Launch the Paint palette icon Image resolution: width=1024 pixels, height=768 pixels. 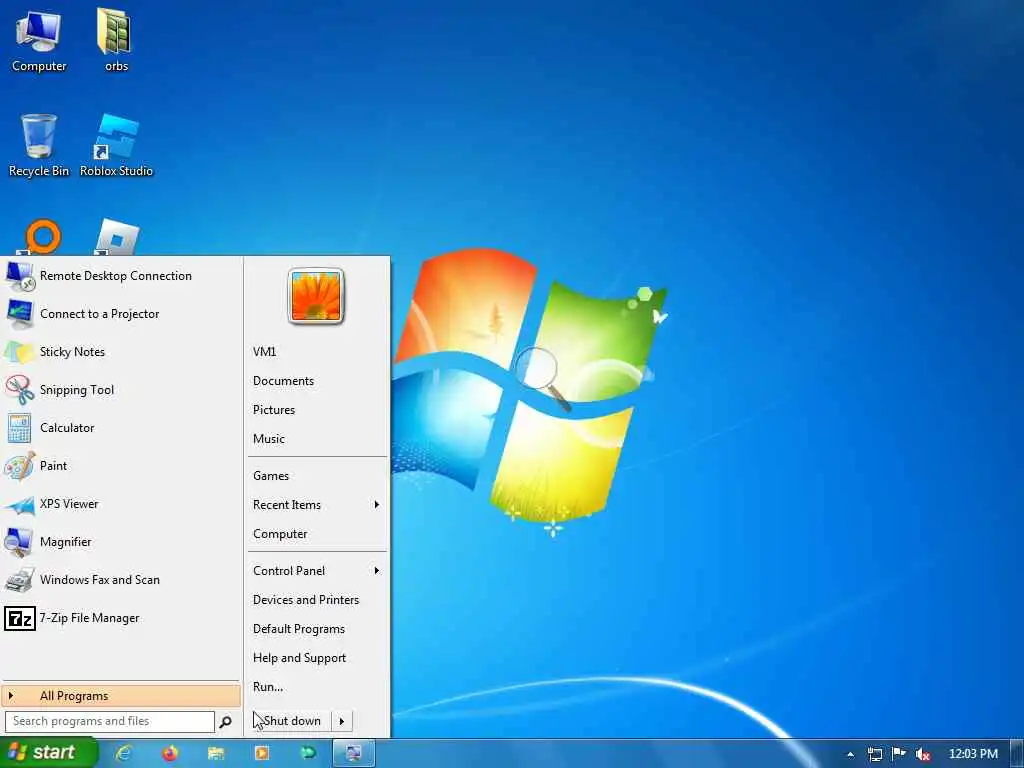pyautogui.click(x=20, y=466)
